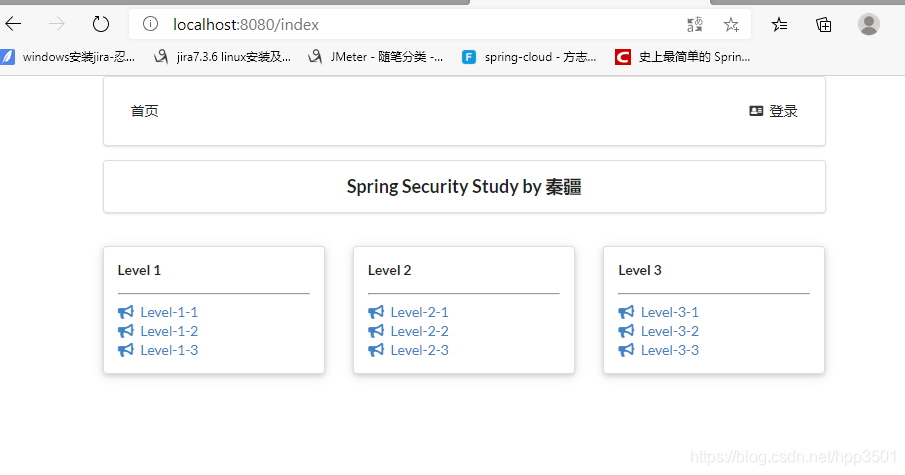Open the Level-1-3 link
Viewport: 905px width, 475px height.
click(169, 350)
